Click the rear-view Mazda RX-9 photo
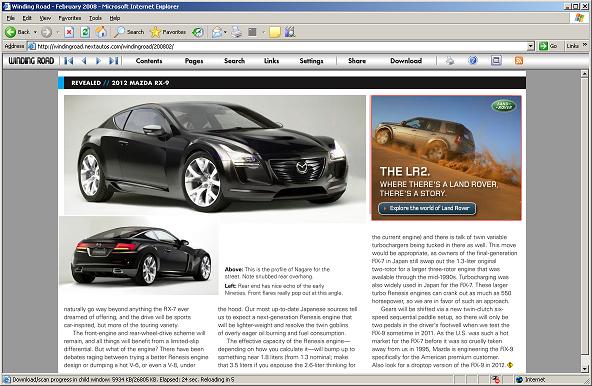Image resolution: width=592 pixels, height=386 pixels. click(x=139, y=255)
